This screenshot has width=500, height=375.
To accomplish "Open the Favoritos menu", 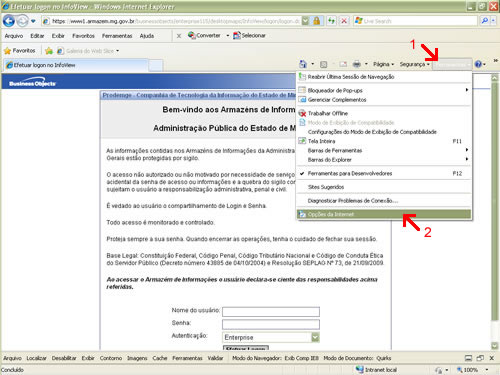I will tap(83, 36).
